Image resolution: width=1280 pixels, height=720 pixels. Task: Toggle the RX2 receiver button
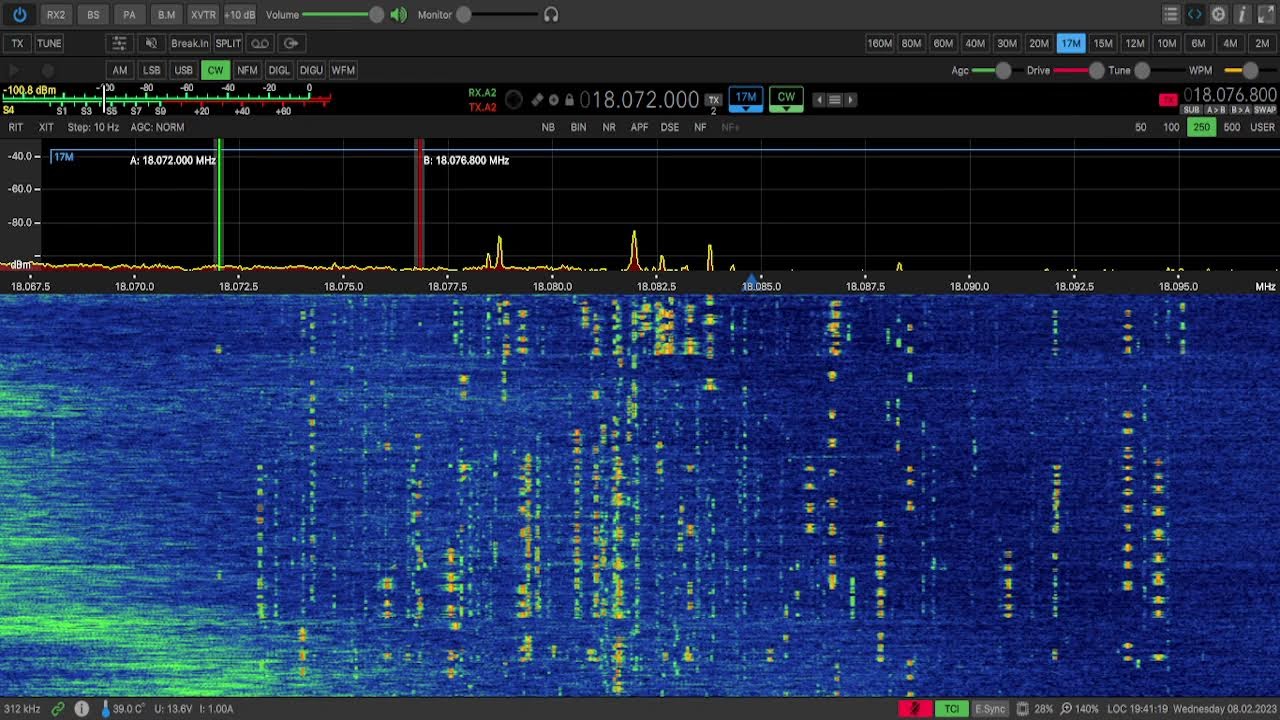(x=56, y=15)
